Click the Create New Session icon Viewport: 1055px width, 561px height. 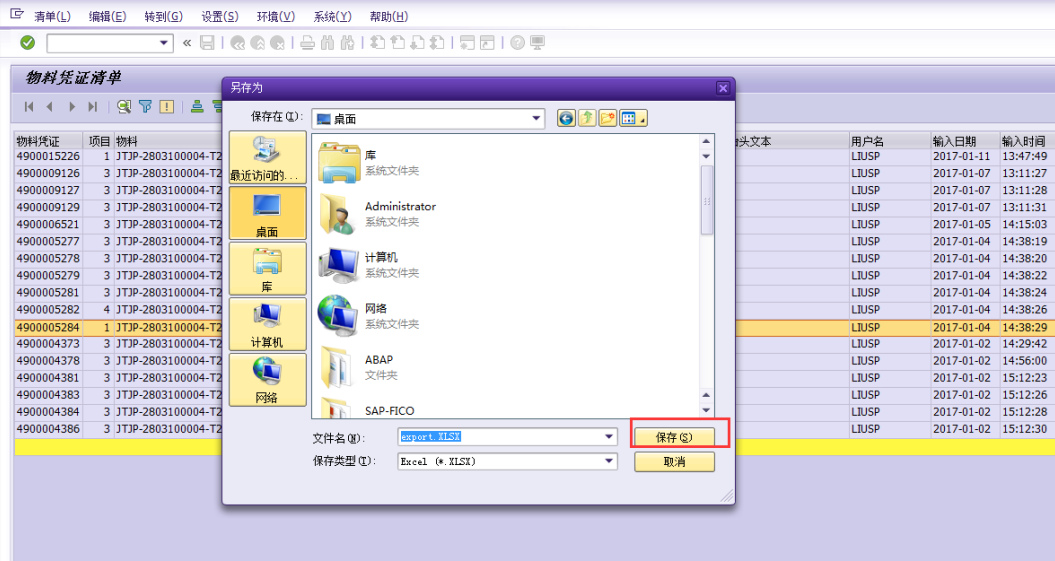(468, 43)
